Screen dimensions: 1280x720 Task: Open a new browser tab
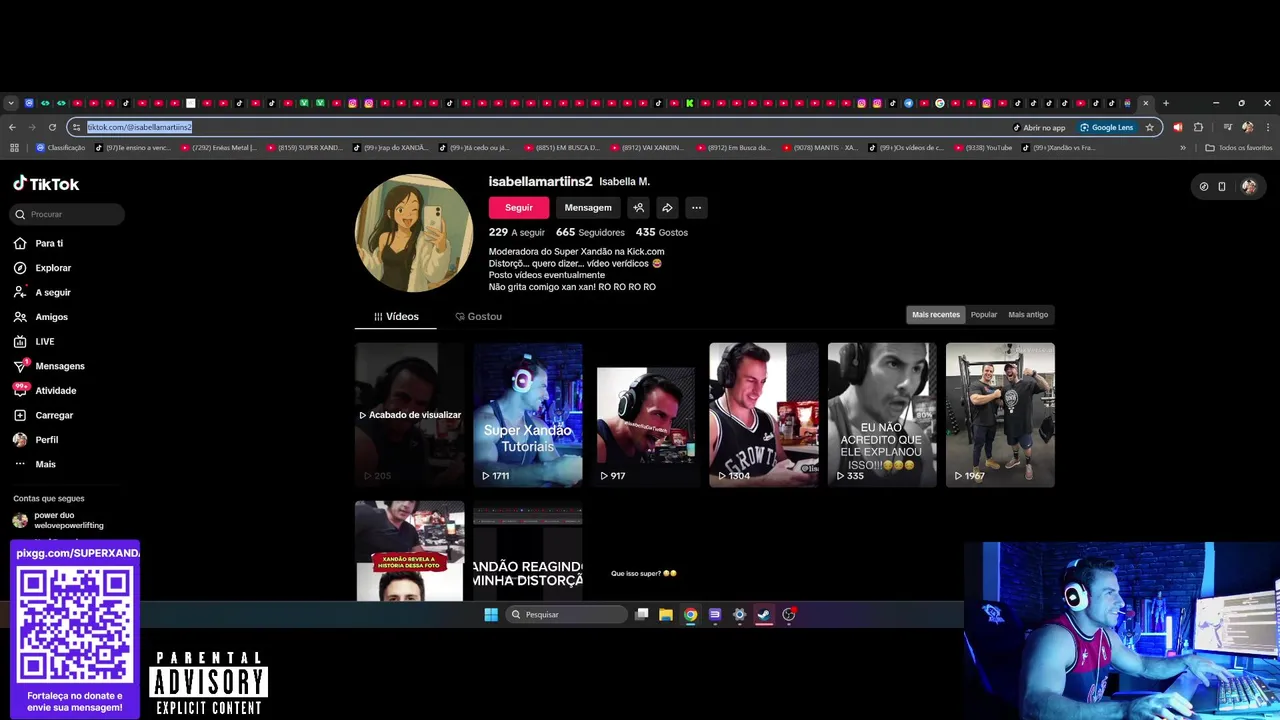tap(1165, 103)
